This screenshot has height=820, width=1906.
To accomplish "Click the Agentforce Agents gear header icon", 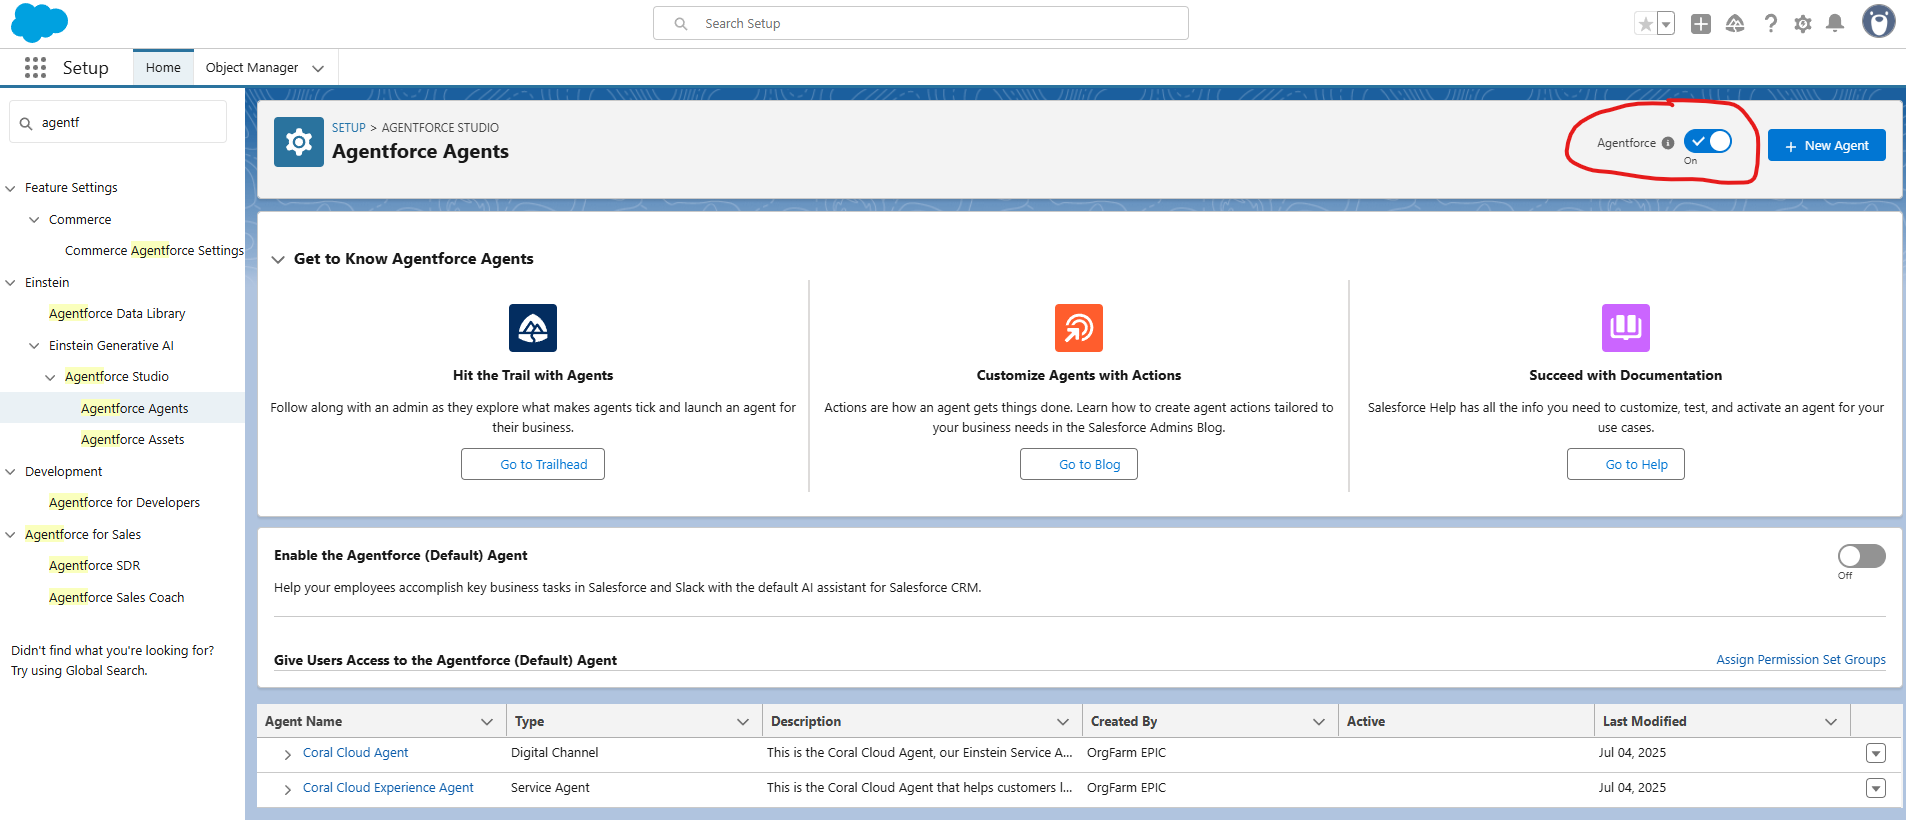I will pyautogui.click(x=299, y=142).
